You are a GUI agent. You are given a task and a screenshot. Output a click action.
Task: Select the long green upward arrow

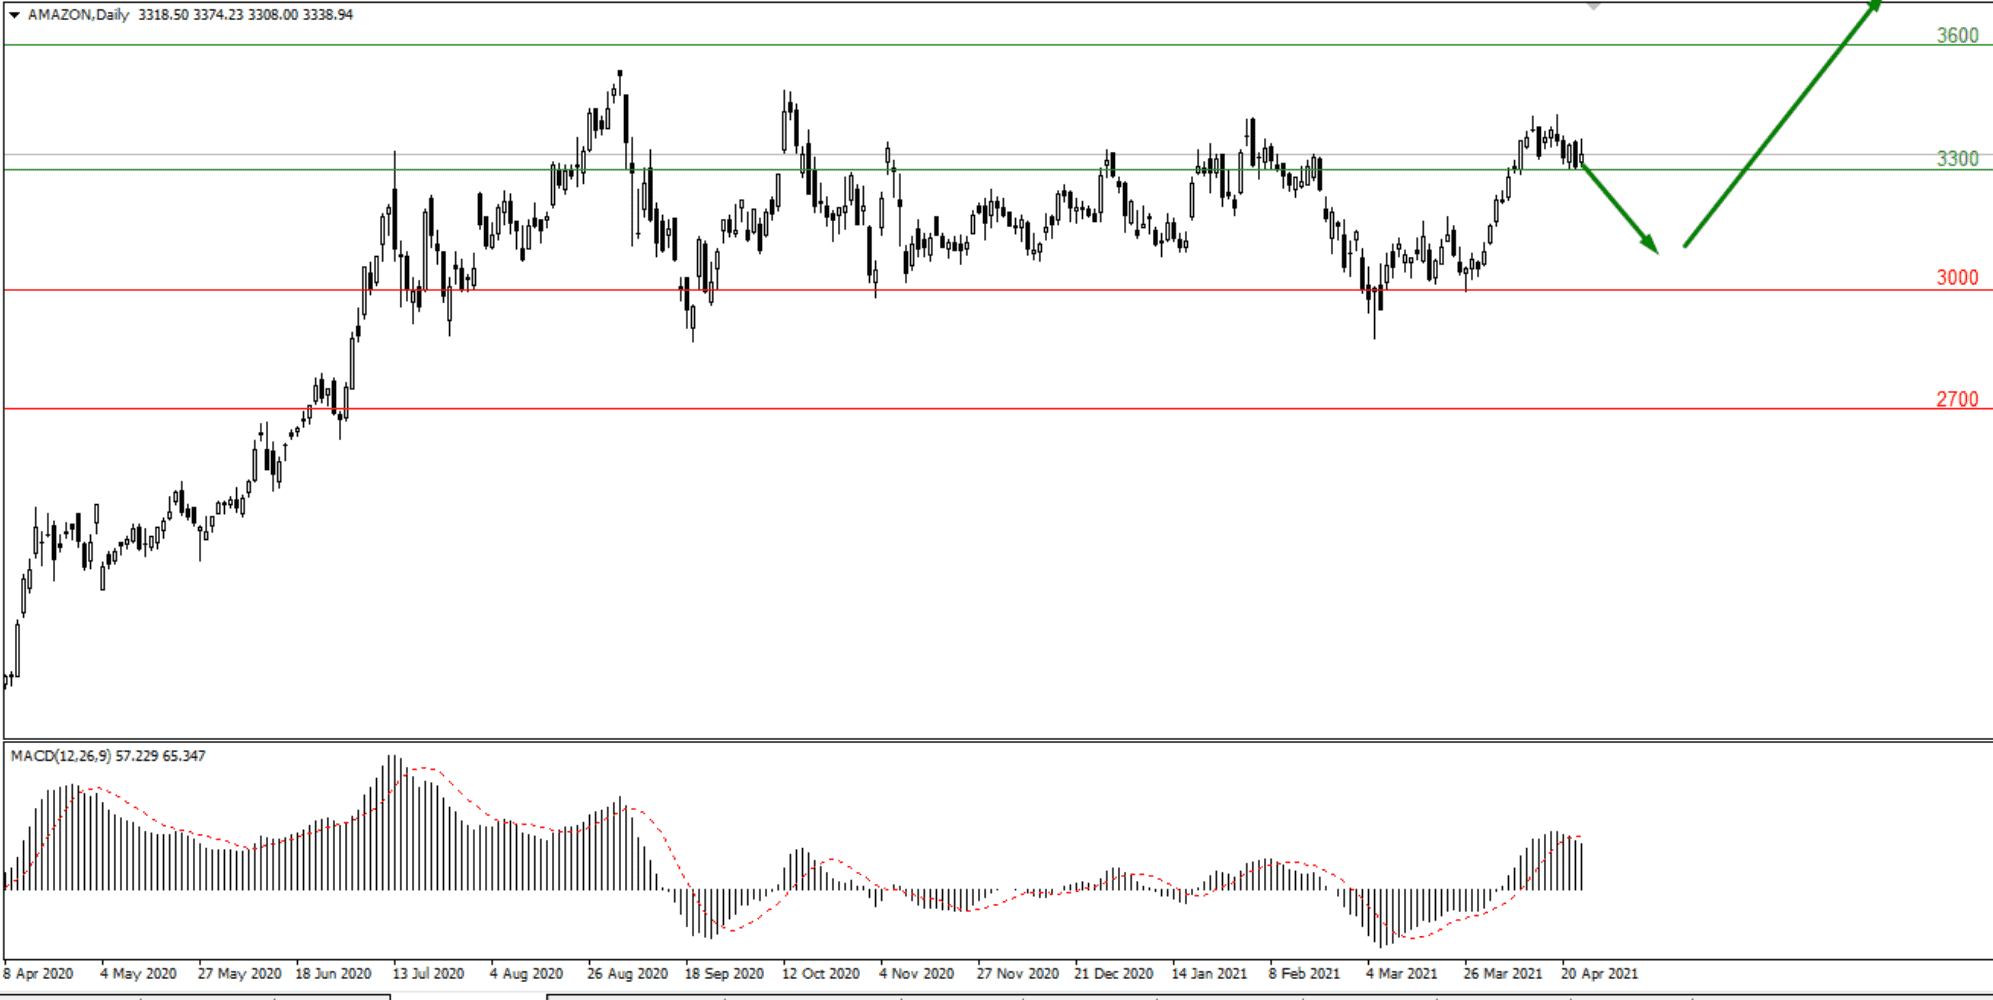coord(1780,125)
